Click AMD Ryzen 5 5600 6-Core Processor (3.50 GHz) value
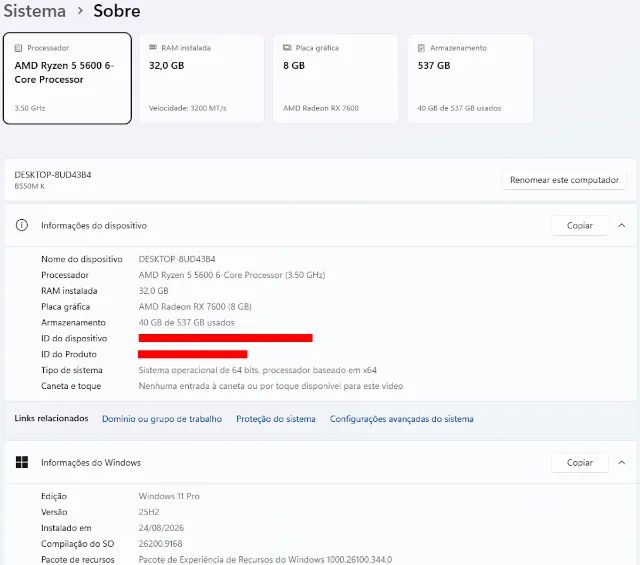Screen dimensions: 640x565 [232, 275]
